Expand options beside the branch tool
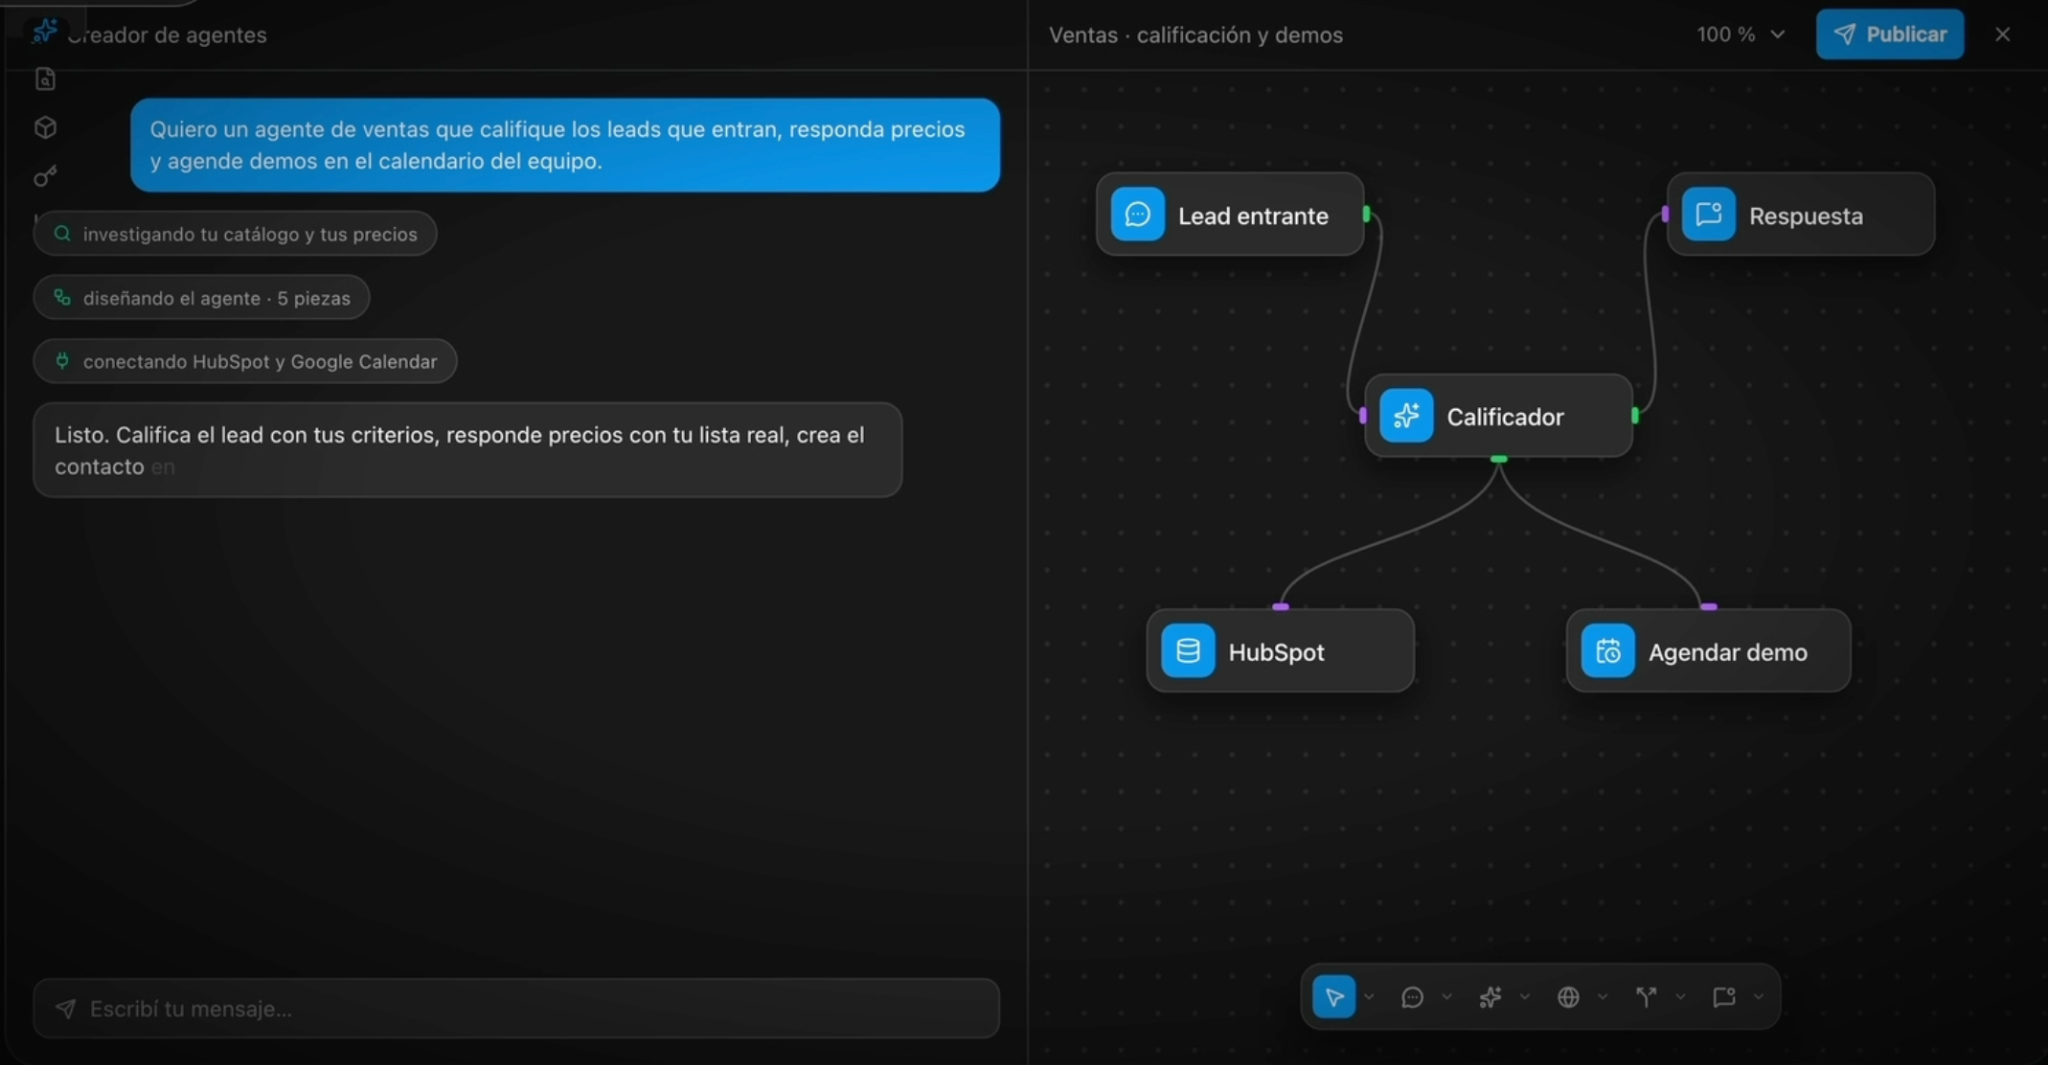Viewport: 2048px width, 1065px height. point(1681,997)
